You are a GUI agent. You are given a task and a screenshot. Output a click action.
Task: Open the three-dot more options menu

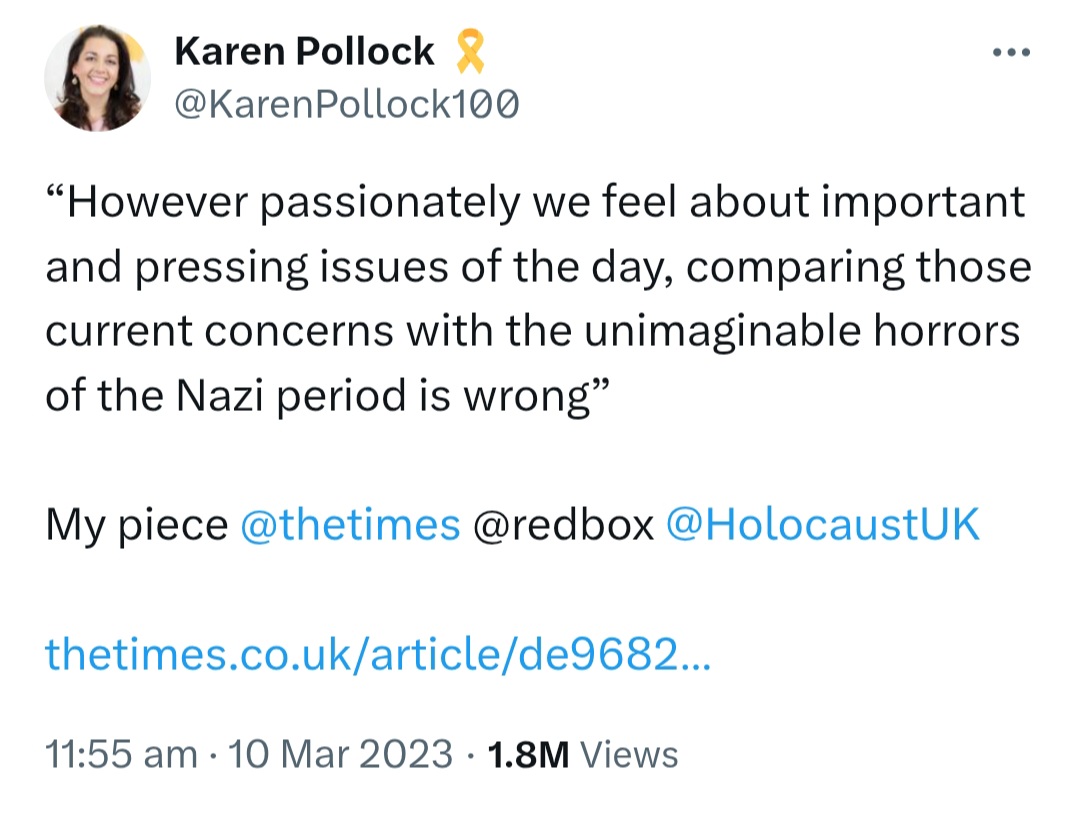pyautogui.click(x=1011, y=52)
